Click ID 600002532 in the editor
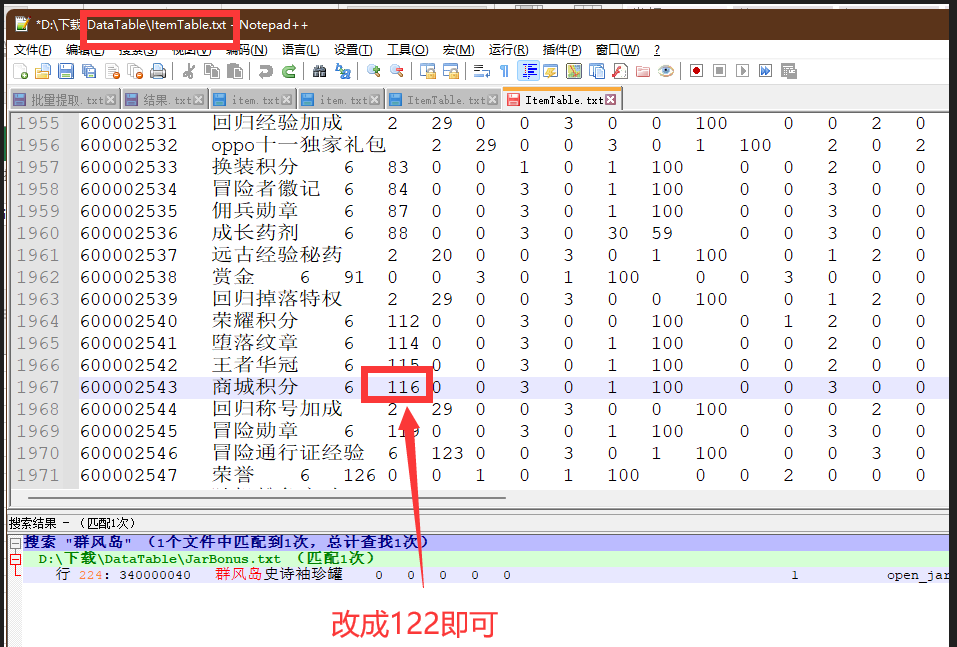This screenshot has height=647, width=957. click(x=129, y=145)
